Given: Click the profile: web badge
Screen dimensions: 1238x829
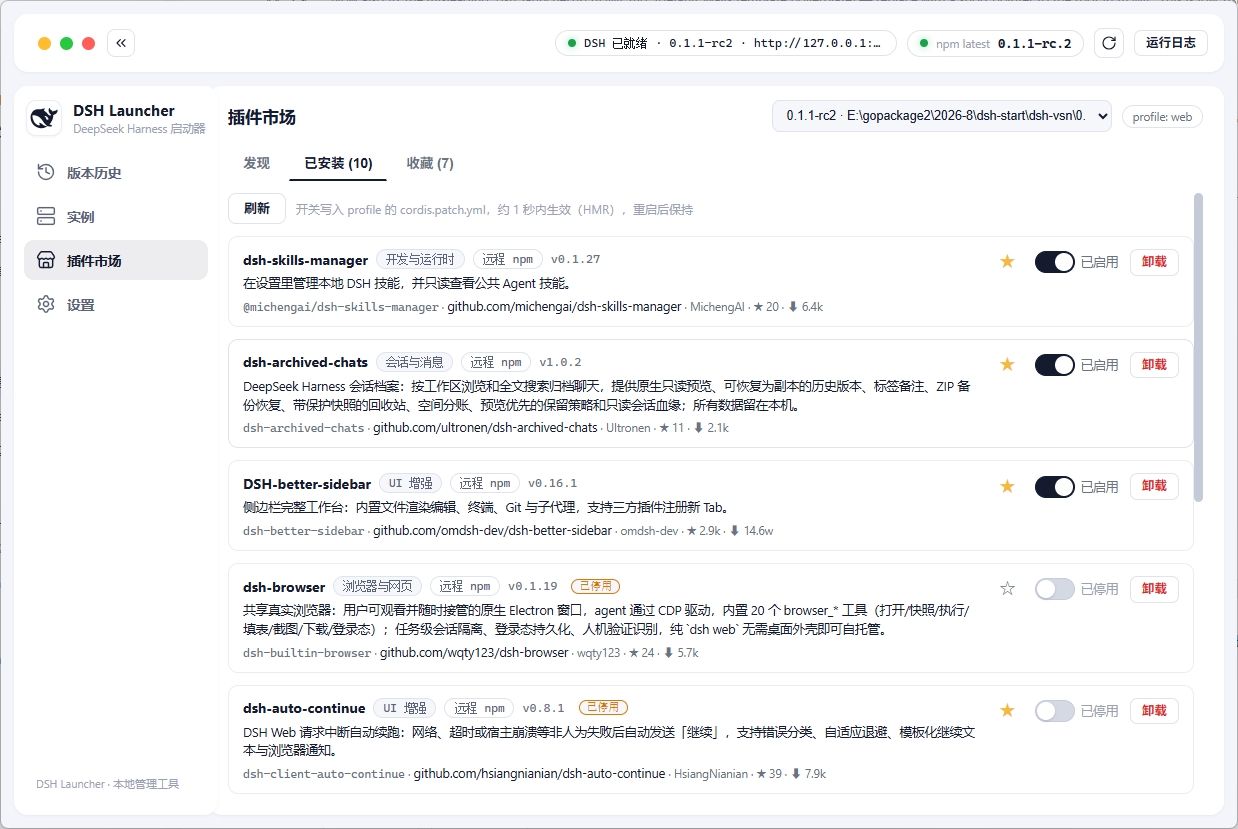Looking at the screenshot, I should 1162,117.
